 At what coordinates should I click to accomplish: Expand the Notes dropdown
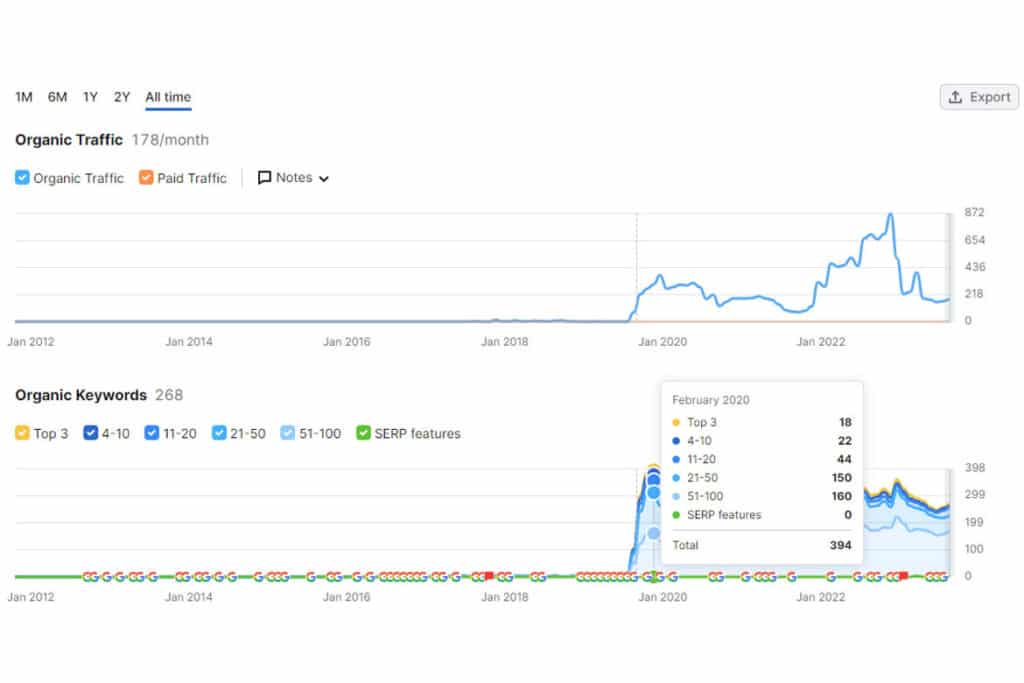(293, 178)
